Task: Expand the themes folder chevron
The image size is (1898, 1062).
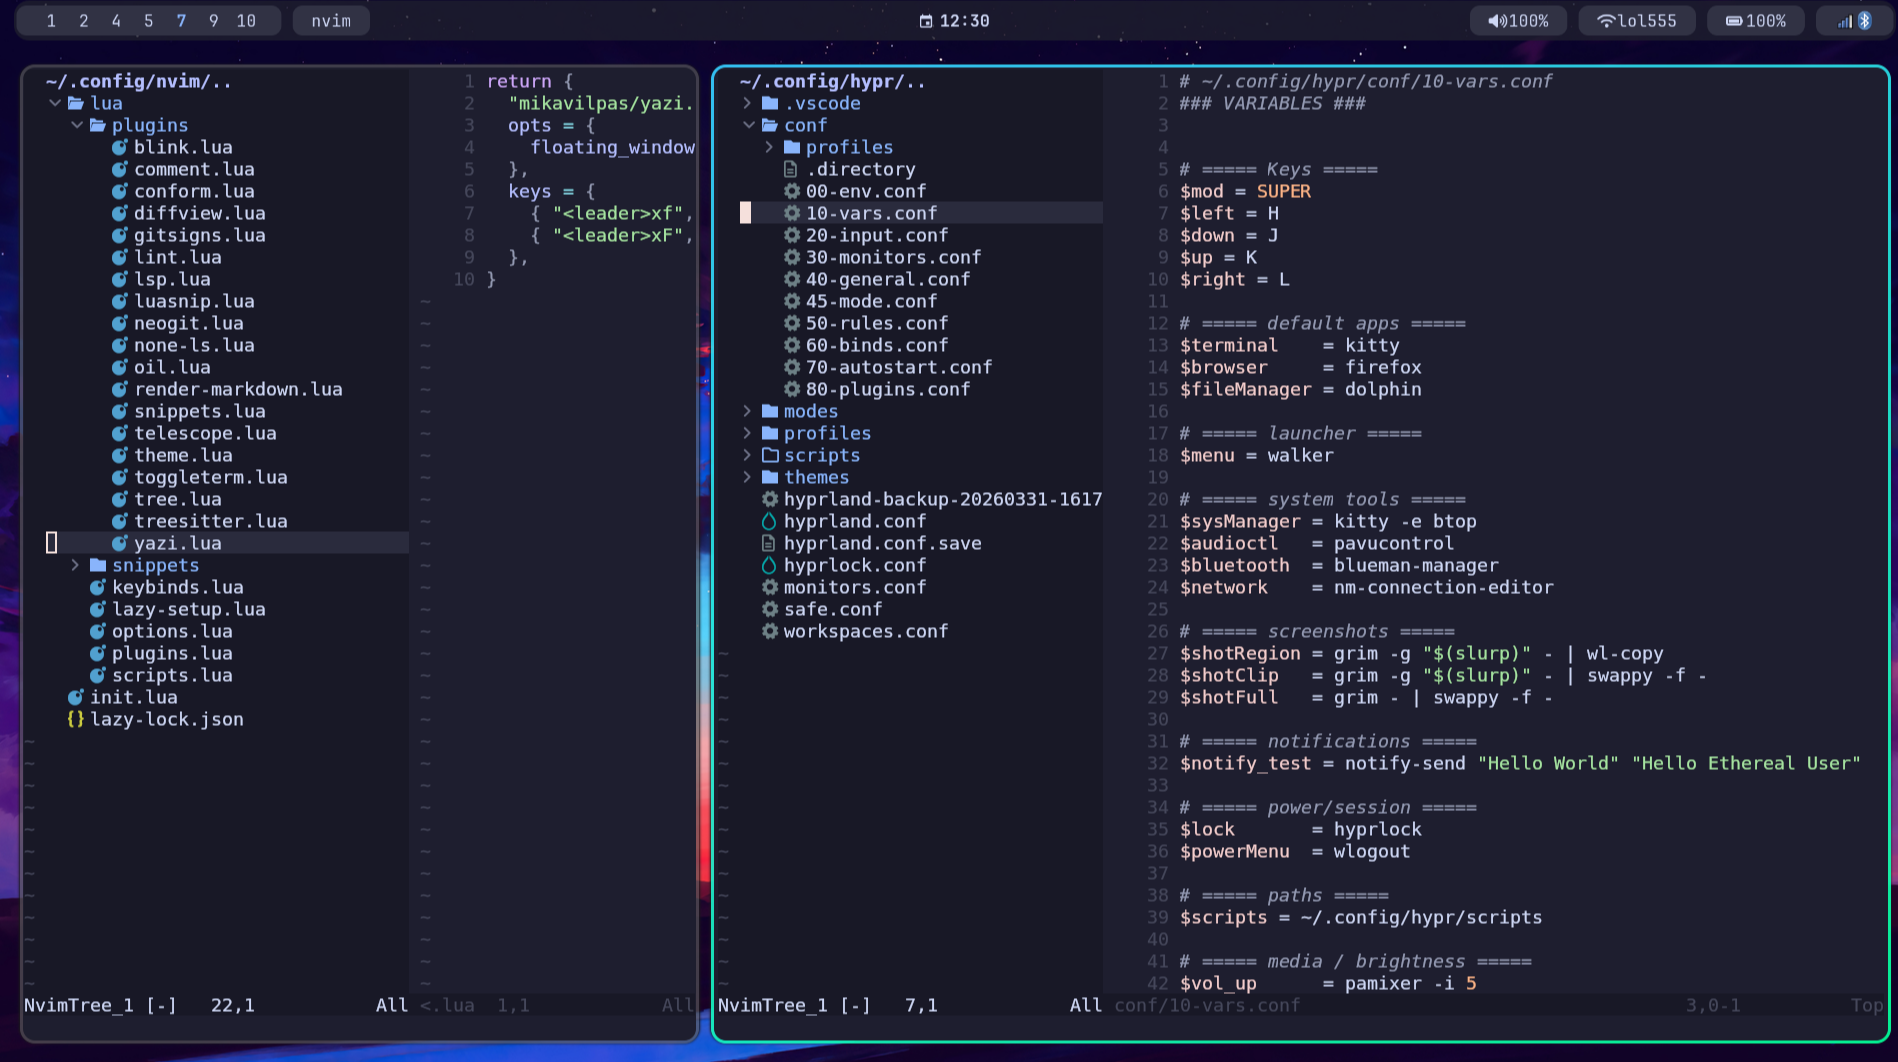Action: 747,477
